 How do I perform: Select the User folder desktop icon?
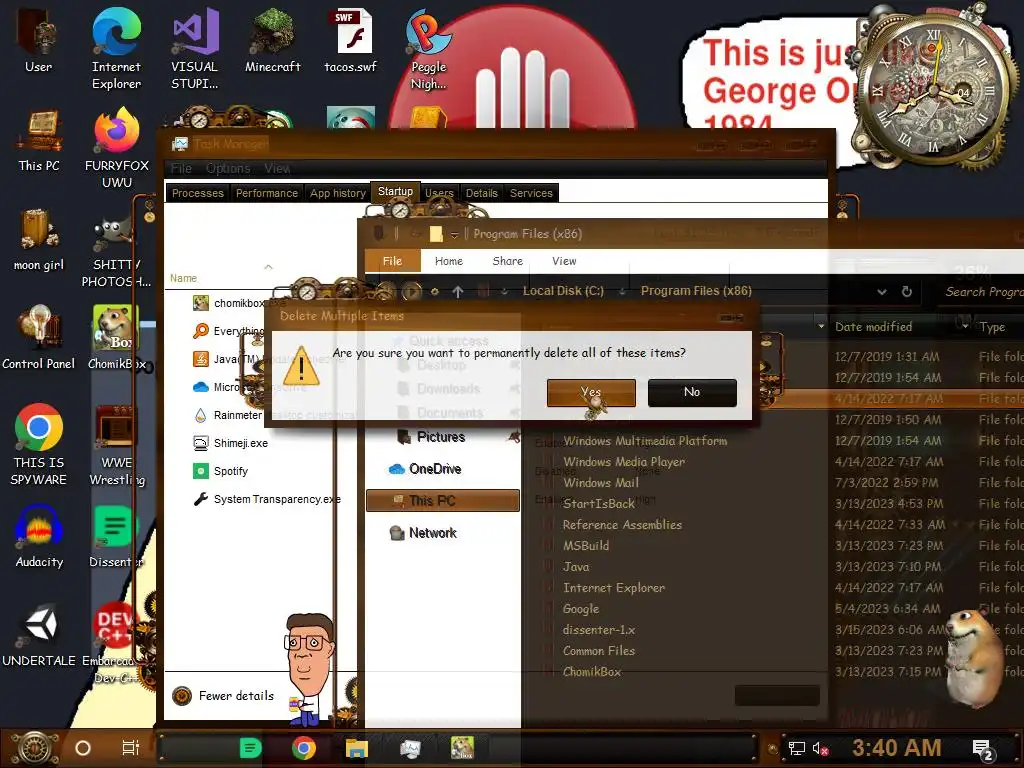39,40
